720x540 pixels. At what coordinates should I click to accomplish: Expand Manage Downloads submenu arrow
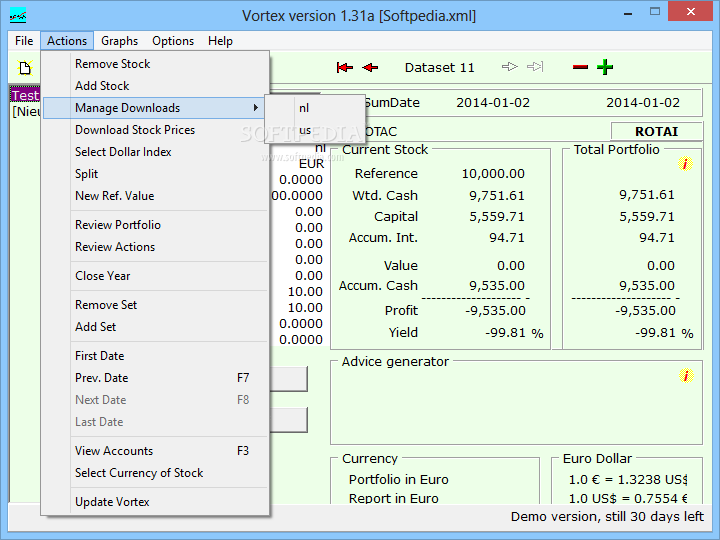[x=255, y=108]
